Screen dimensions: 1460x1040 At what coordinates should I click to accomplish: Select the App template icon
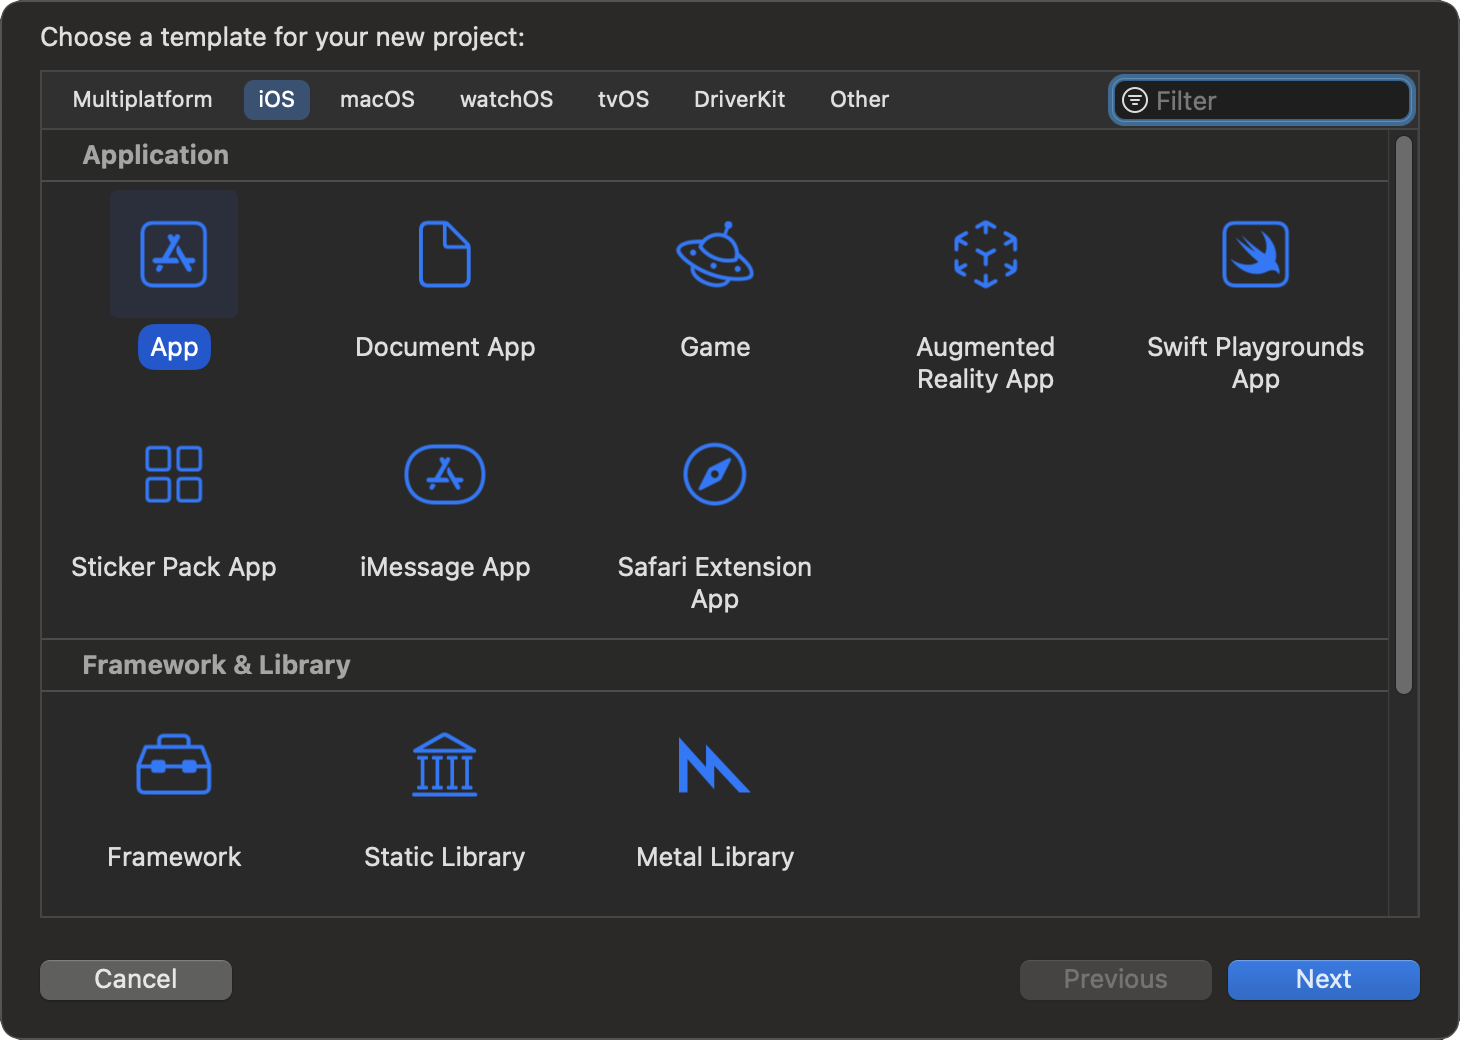point(174,254)
